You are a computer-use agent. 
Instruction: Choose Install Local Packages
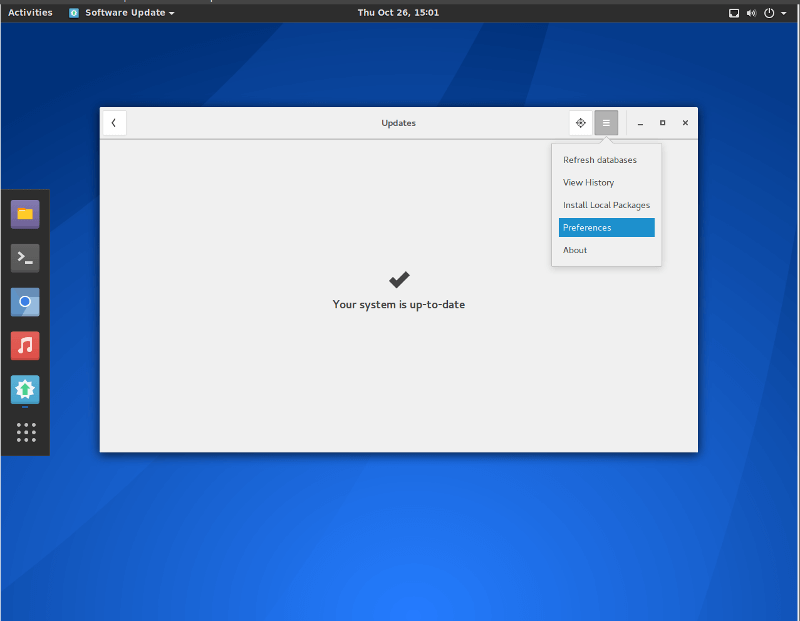(x=606, y=204)
